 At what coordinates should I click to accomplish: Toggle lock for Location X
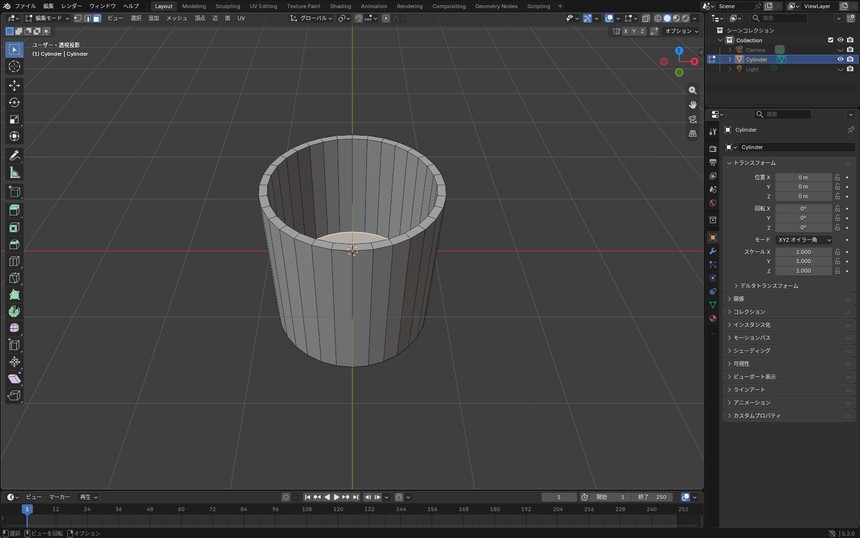point(838,177)
